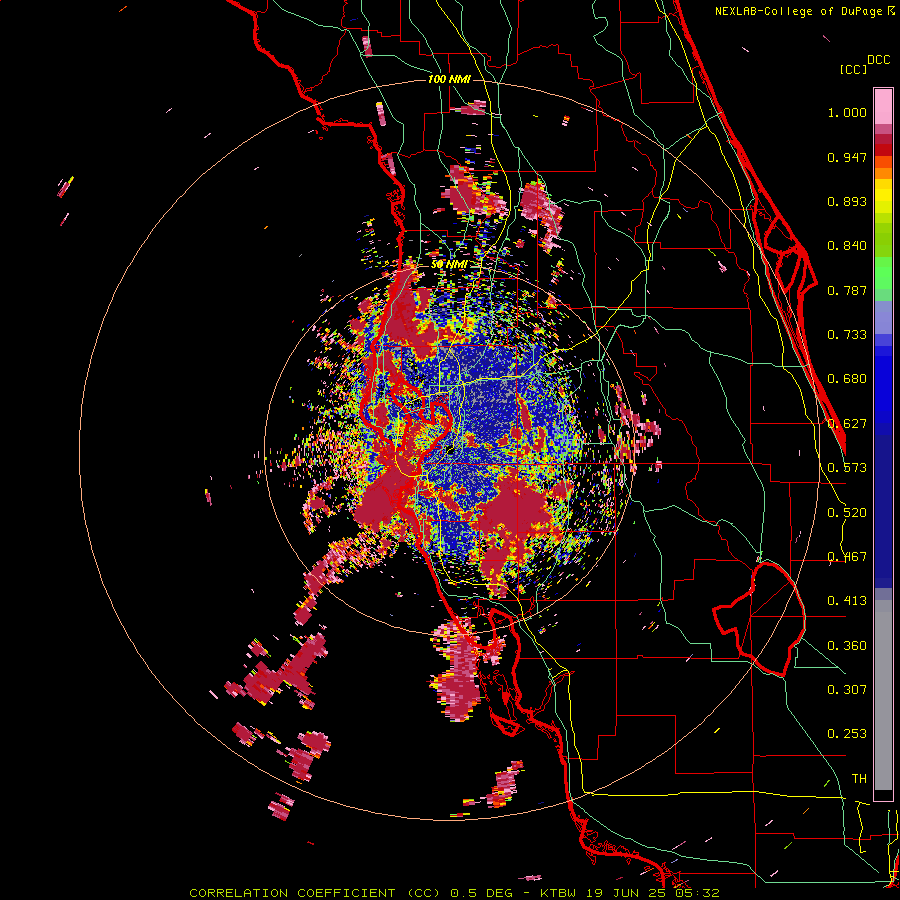Select the 0.413 color scale value

847,601
